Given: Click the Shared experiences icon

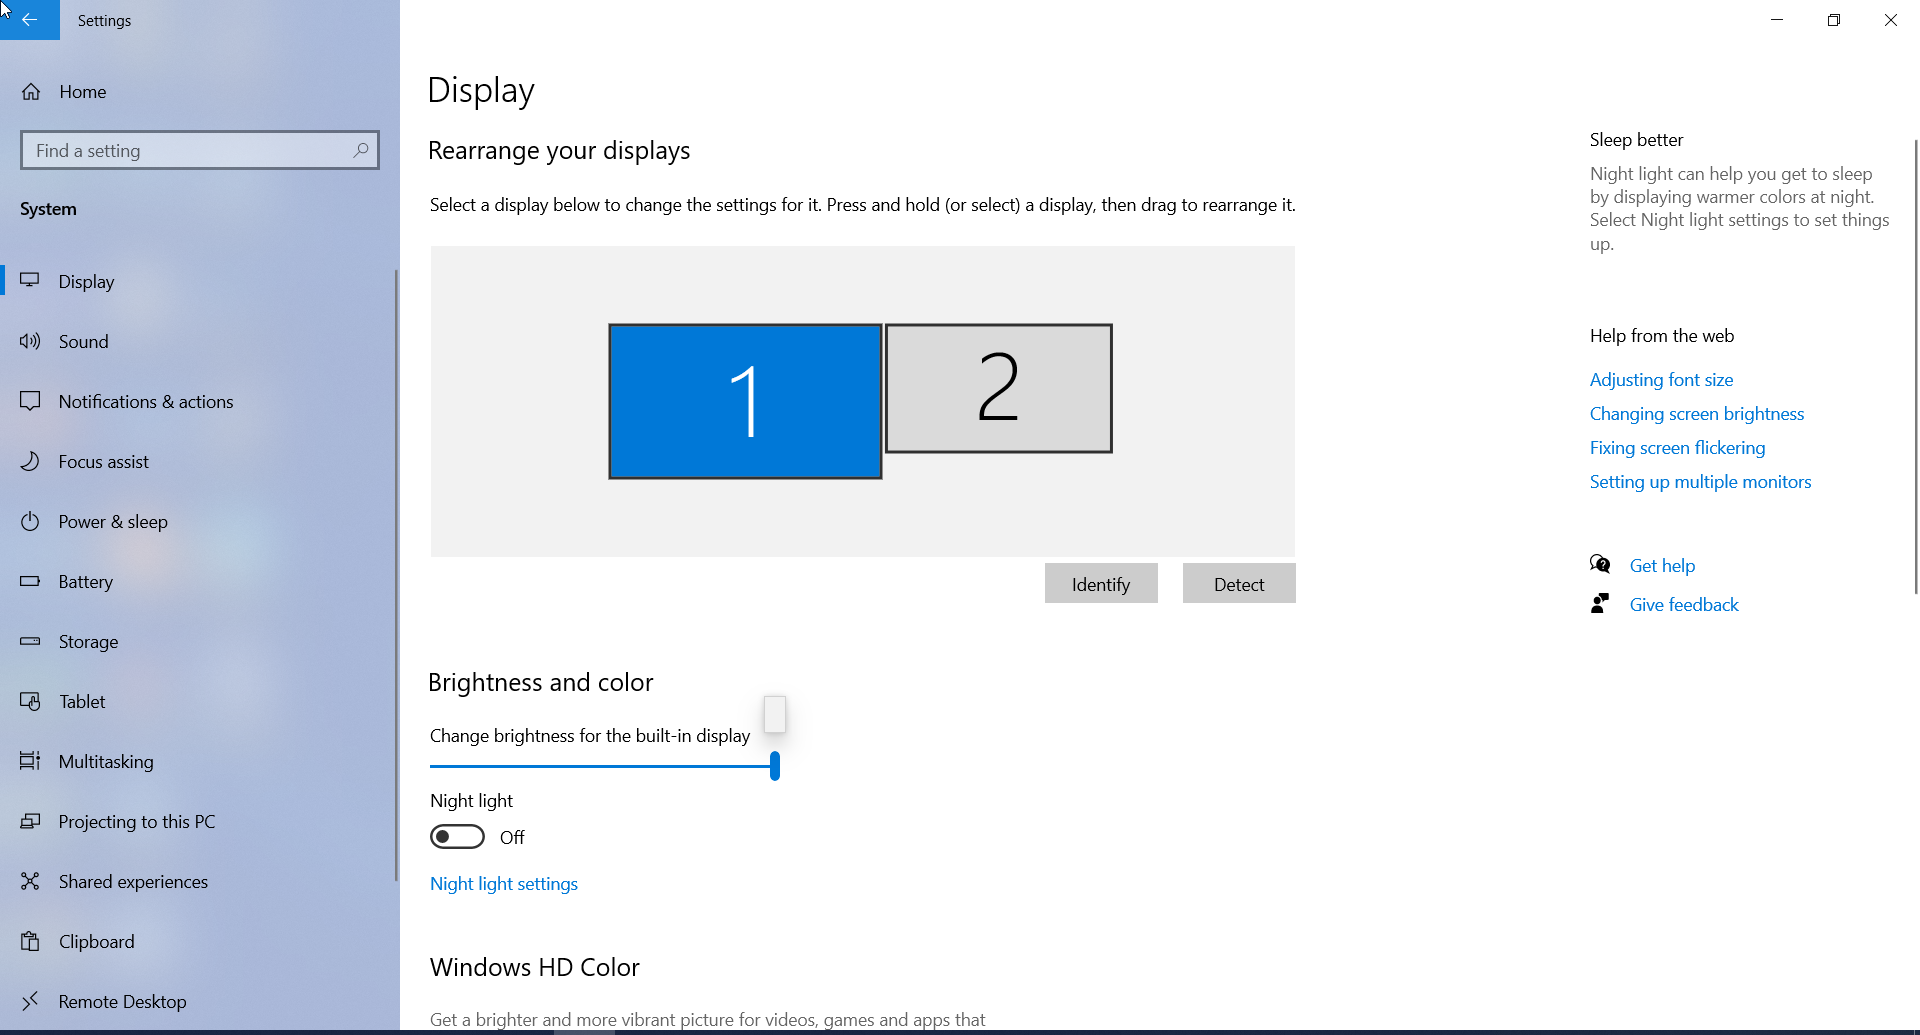Looking at the screenshot, I should point(30,881).
